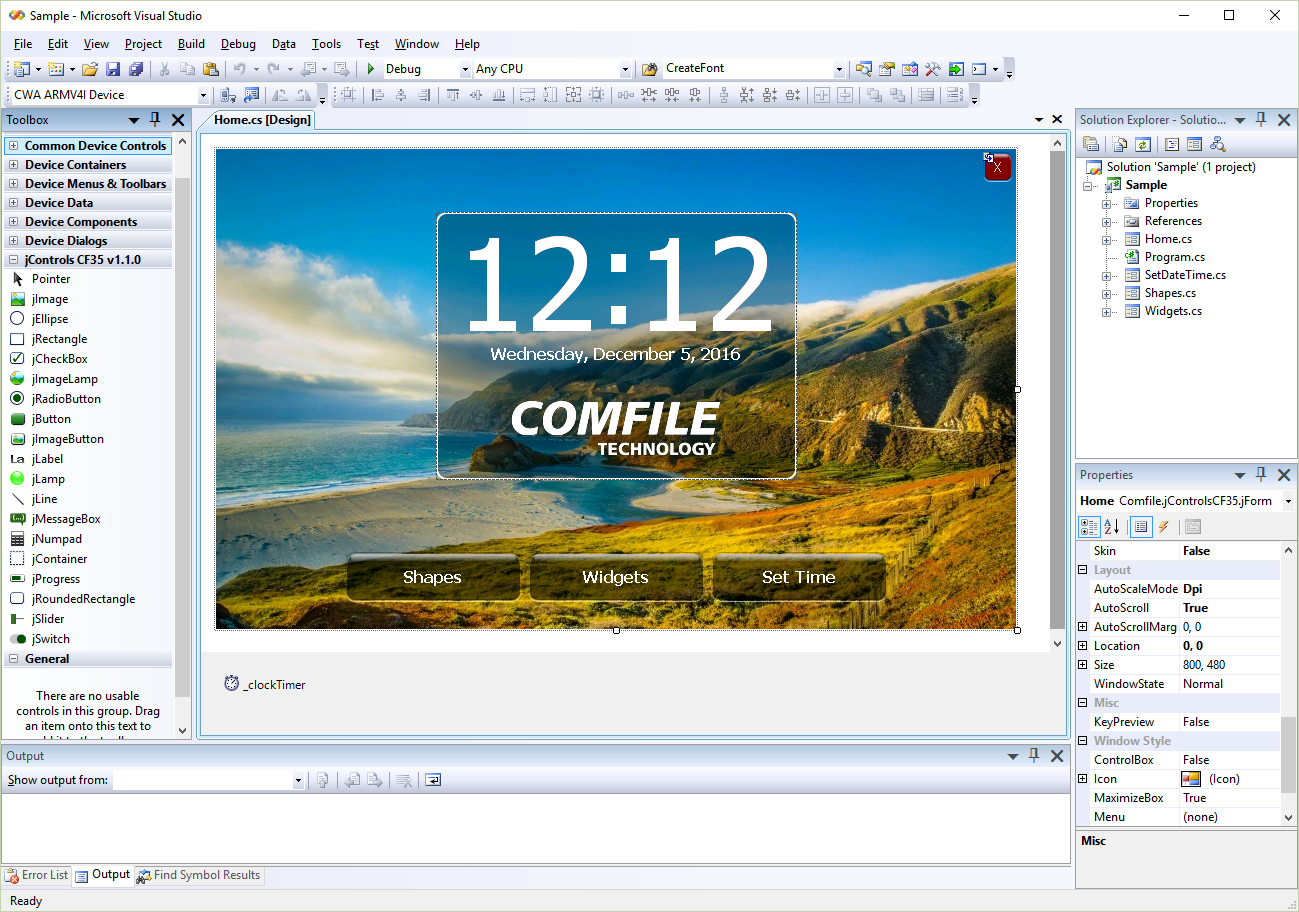Show property events via lightning bolt icon

pos(1164,527)
